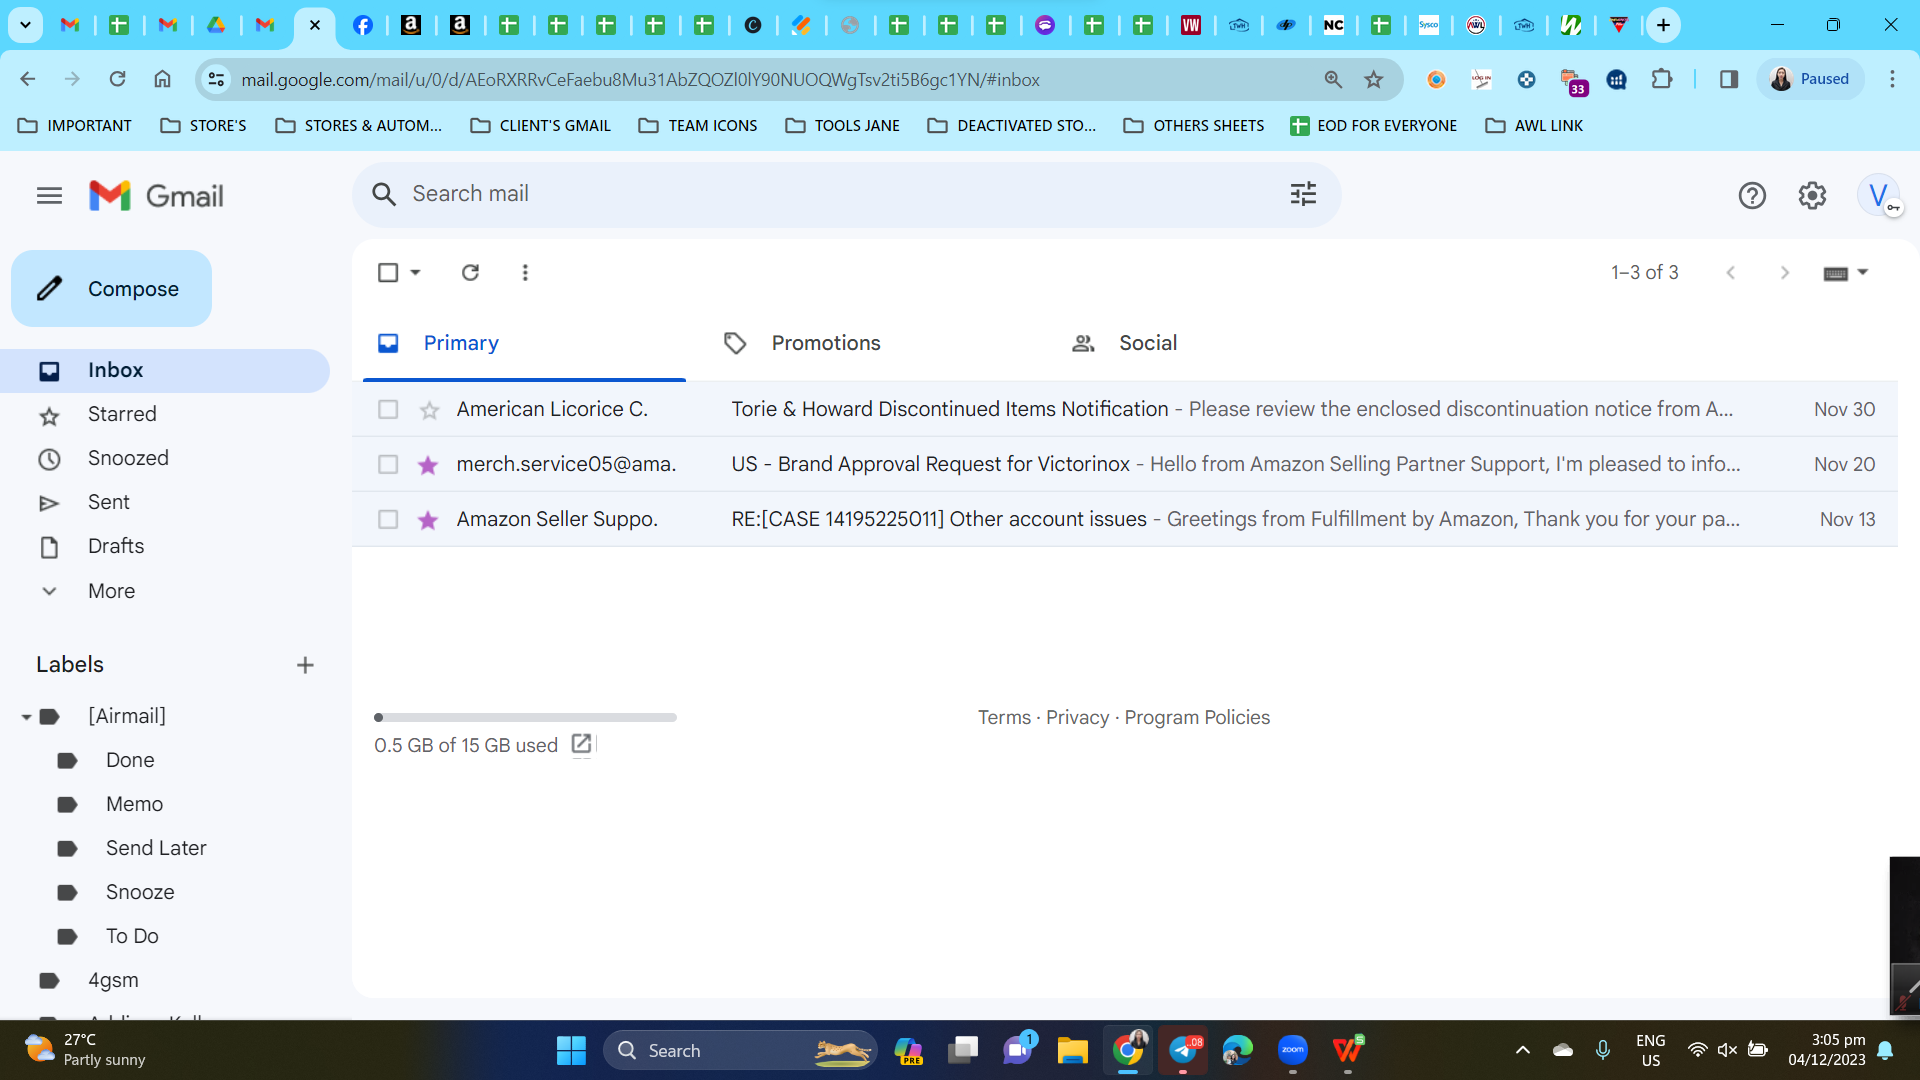Open the Snoozed folder
Screen dimensions: 1920x1080
(x=128, y=458)
